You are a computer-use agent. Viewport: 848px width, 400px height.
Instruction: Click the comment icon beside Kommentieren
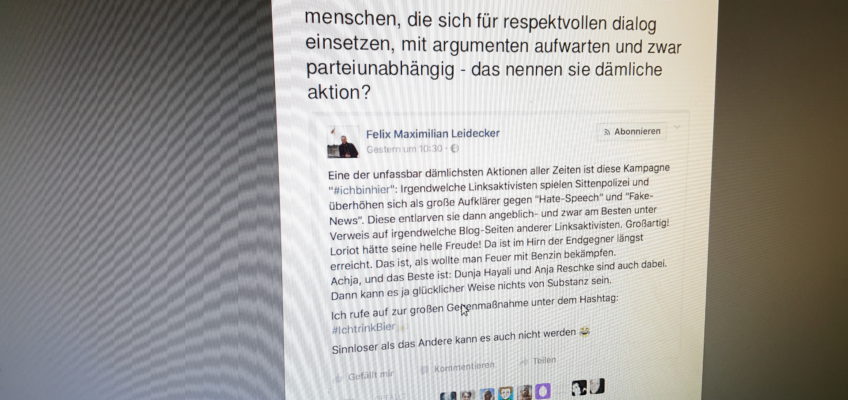tap(425, 370)
